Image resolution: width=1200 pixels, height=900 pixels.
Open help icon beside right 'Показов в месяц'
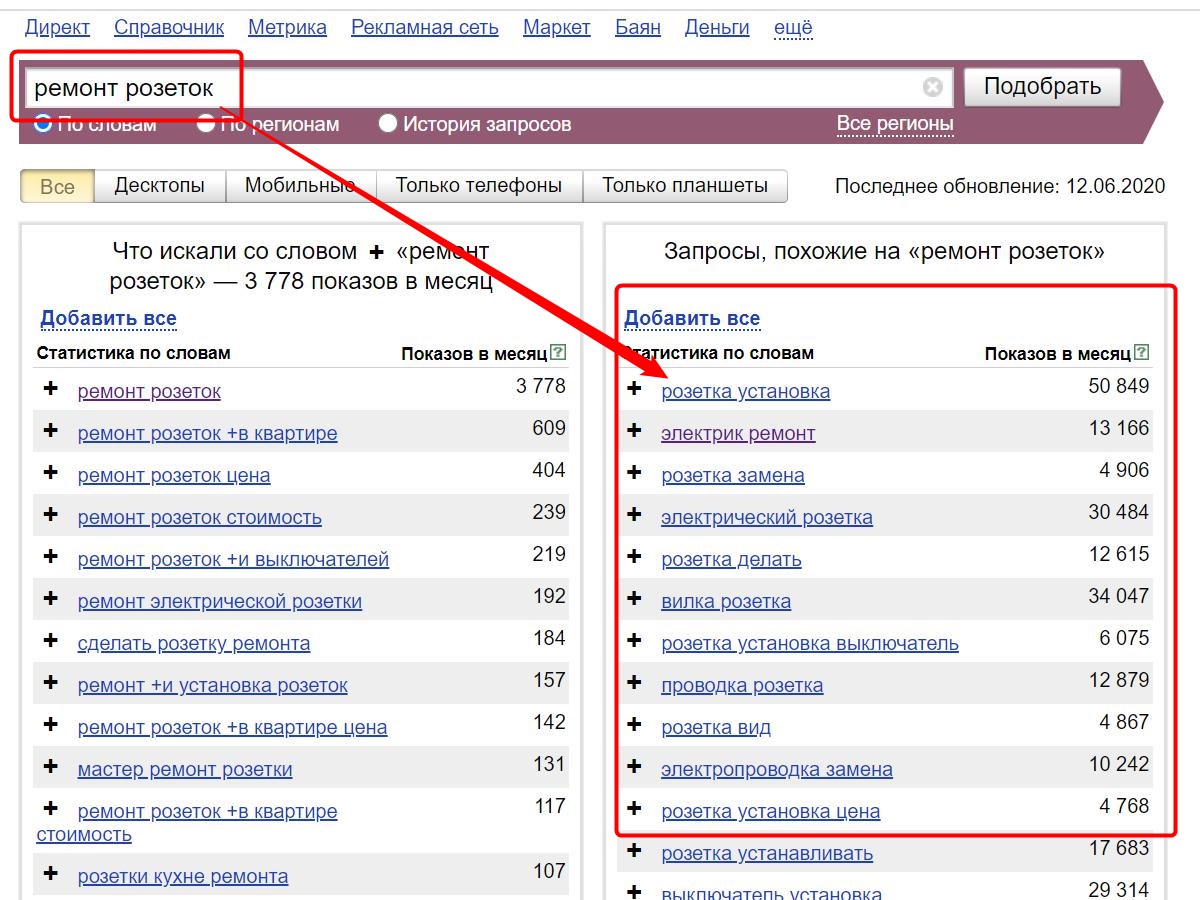[1142, 353]
